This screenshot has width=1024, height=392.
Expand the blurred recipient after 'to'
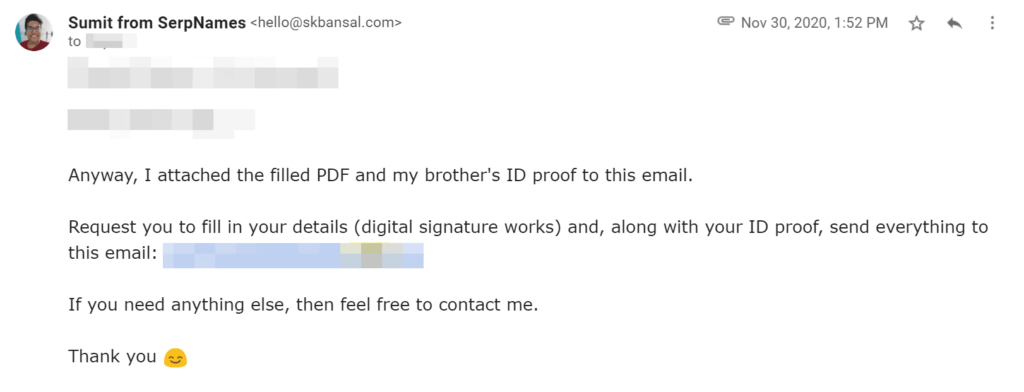111,43
